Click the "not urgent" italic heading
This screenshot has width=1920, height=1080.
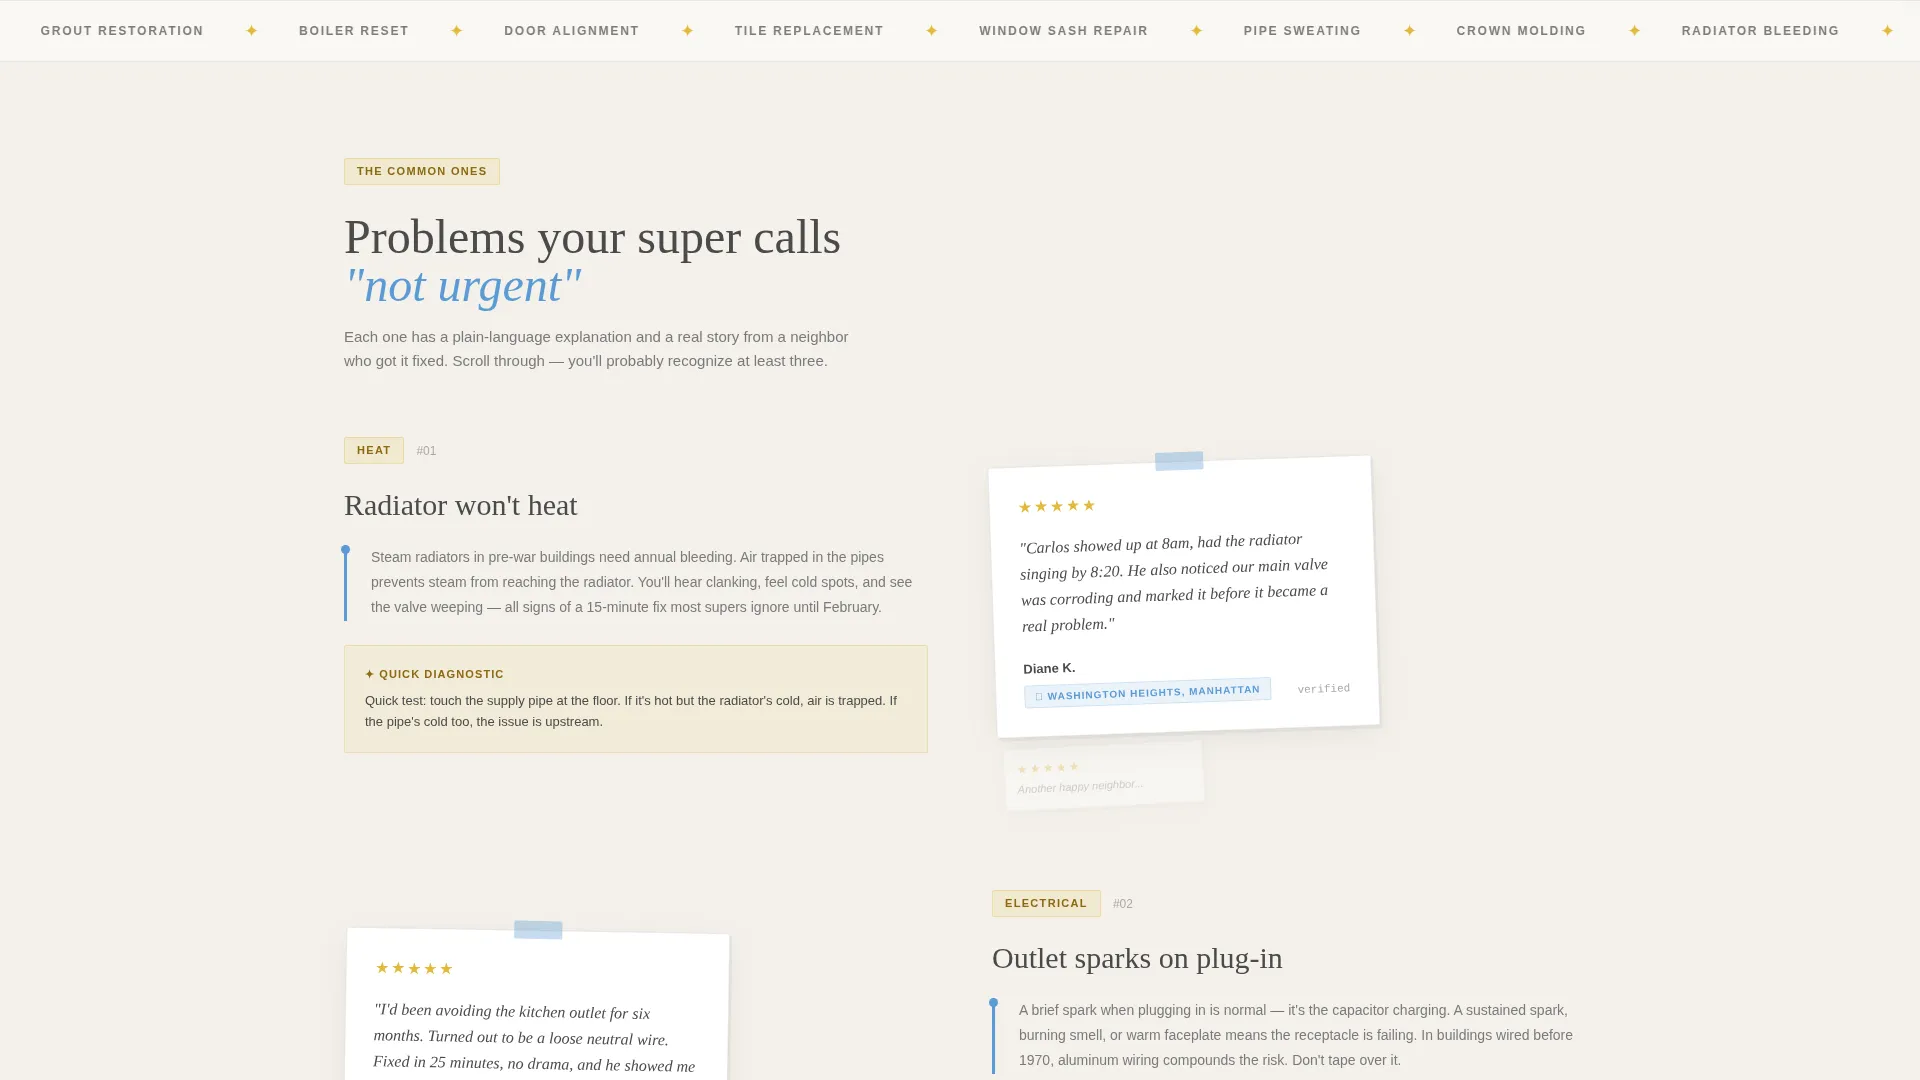tap(462, 286)
